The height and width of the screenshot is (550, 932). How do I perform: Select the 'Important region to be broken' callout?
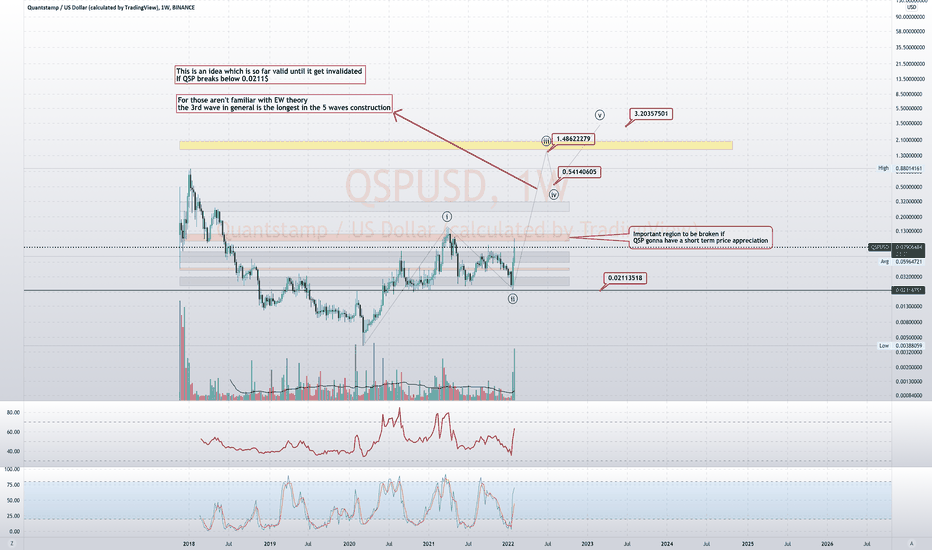[701, 237]
